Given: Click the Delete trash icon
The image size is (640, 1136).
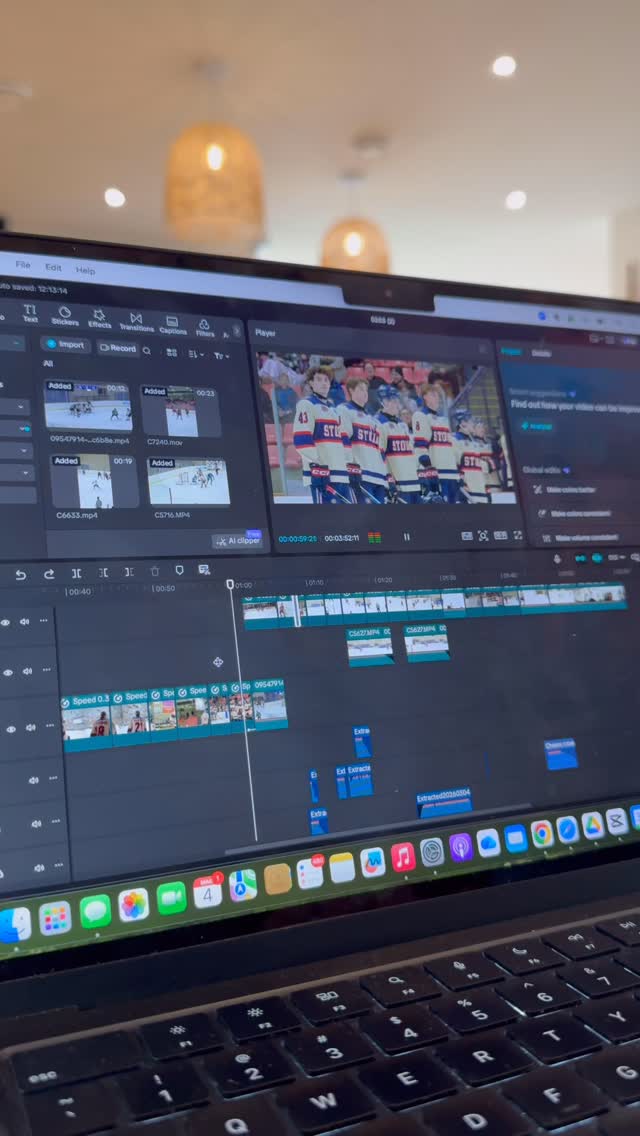Looking at the screenshot, I should coord(154,572).
